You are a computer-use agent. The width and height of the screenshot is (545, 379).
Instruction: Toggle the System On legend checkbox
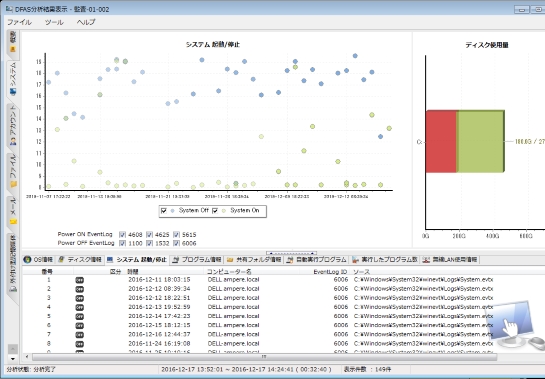(x=215, y=211)
